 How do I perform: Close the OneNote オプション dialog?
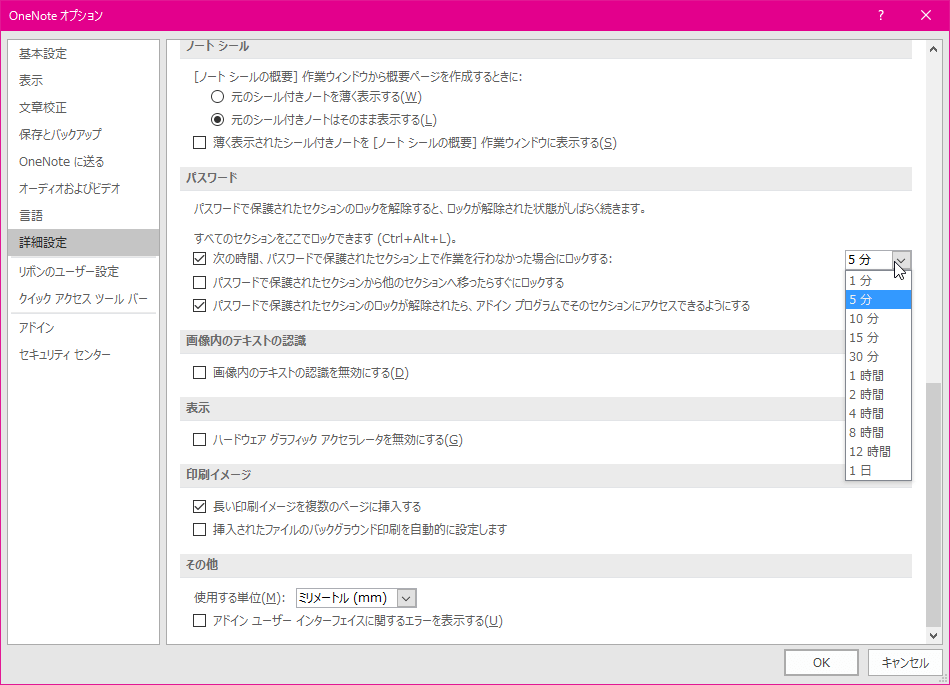point(926,15)
